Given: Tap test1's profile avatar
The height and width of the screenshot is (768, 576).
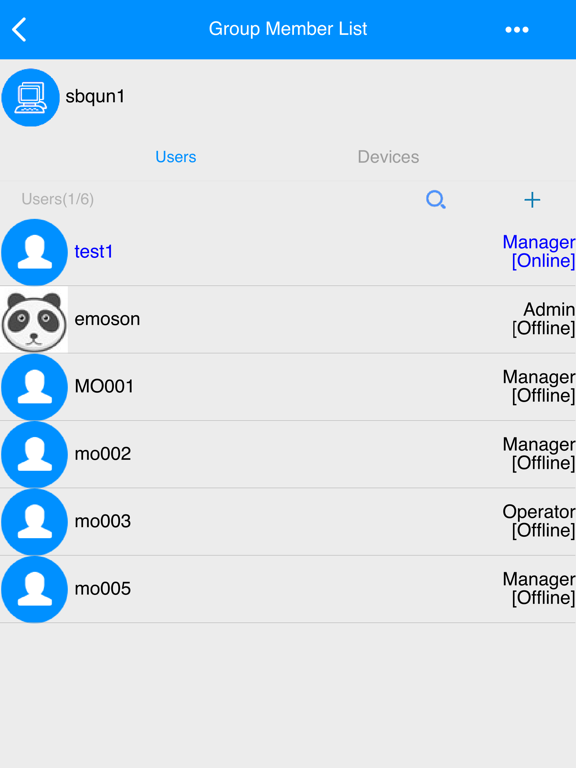Looking at the screenshot, I should (34, 252).
